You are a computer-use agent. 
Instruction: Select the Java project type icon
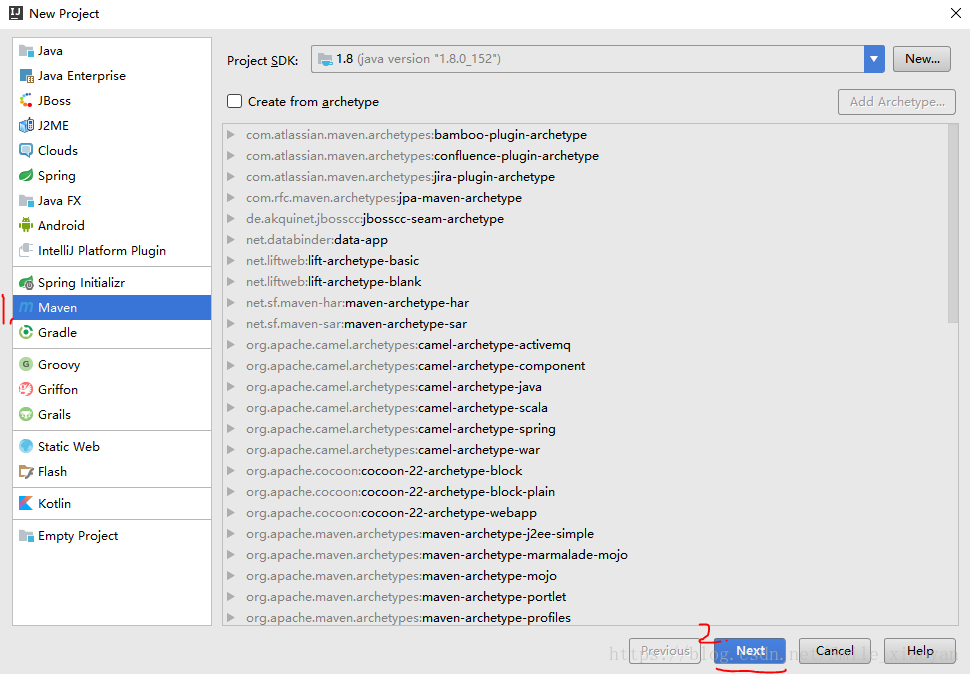coord(26,51)
